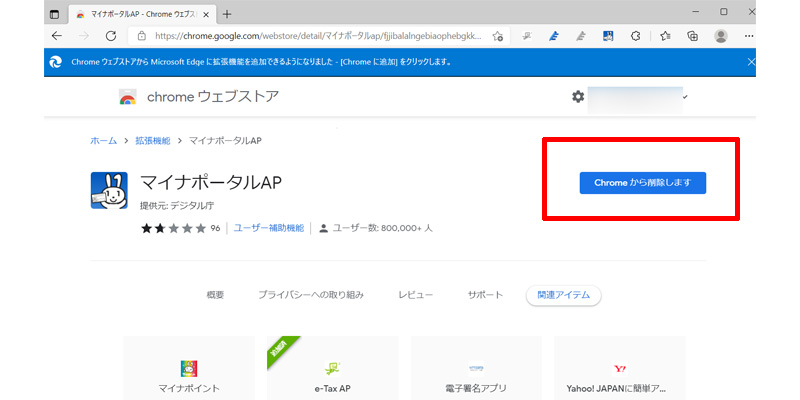Open the Extensions puzzle icon

(x=635, y=36)
